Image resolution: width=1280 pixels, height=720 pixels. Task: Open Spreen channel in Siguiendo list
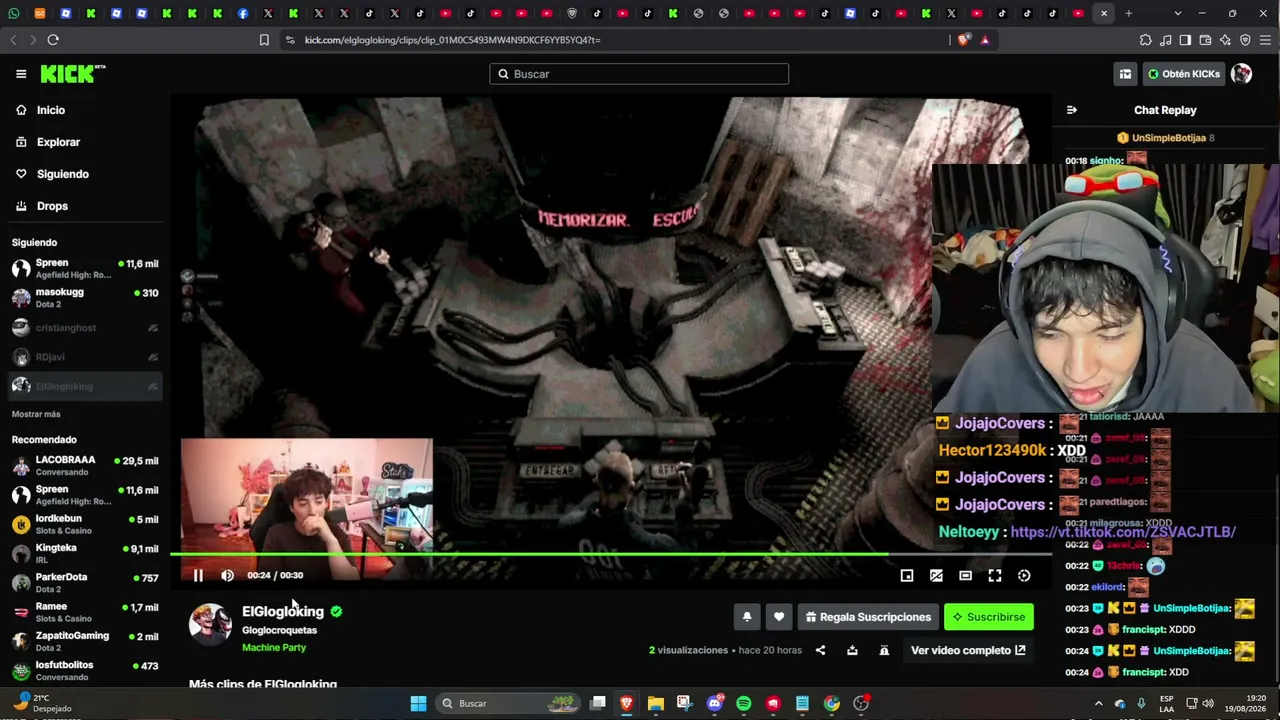coord(85,268)
